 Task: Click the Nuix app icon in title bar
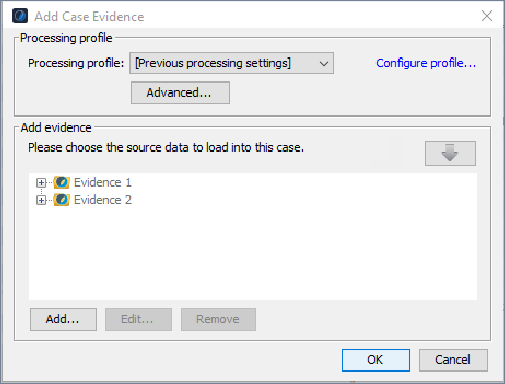coord(20,16)
